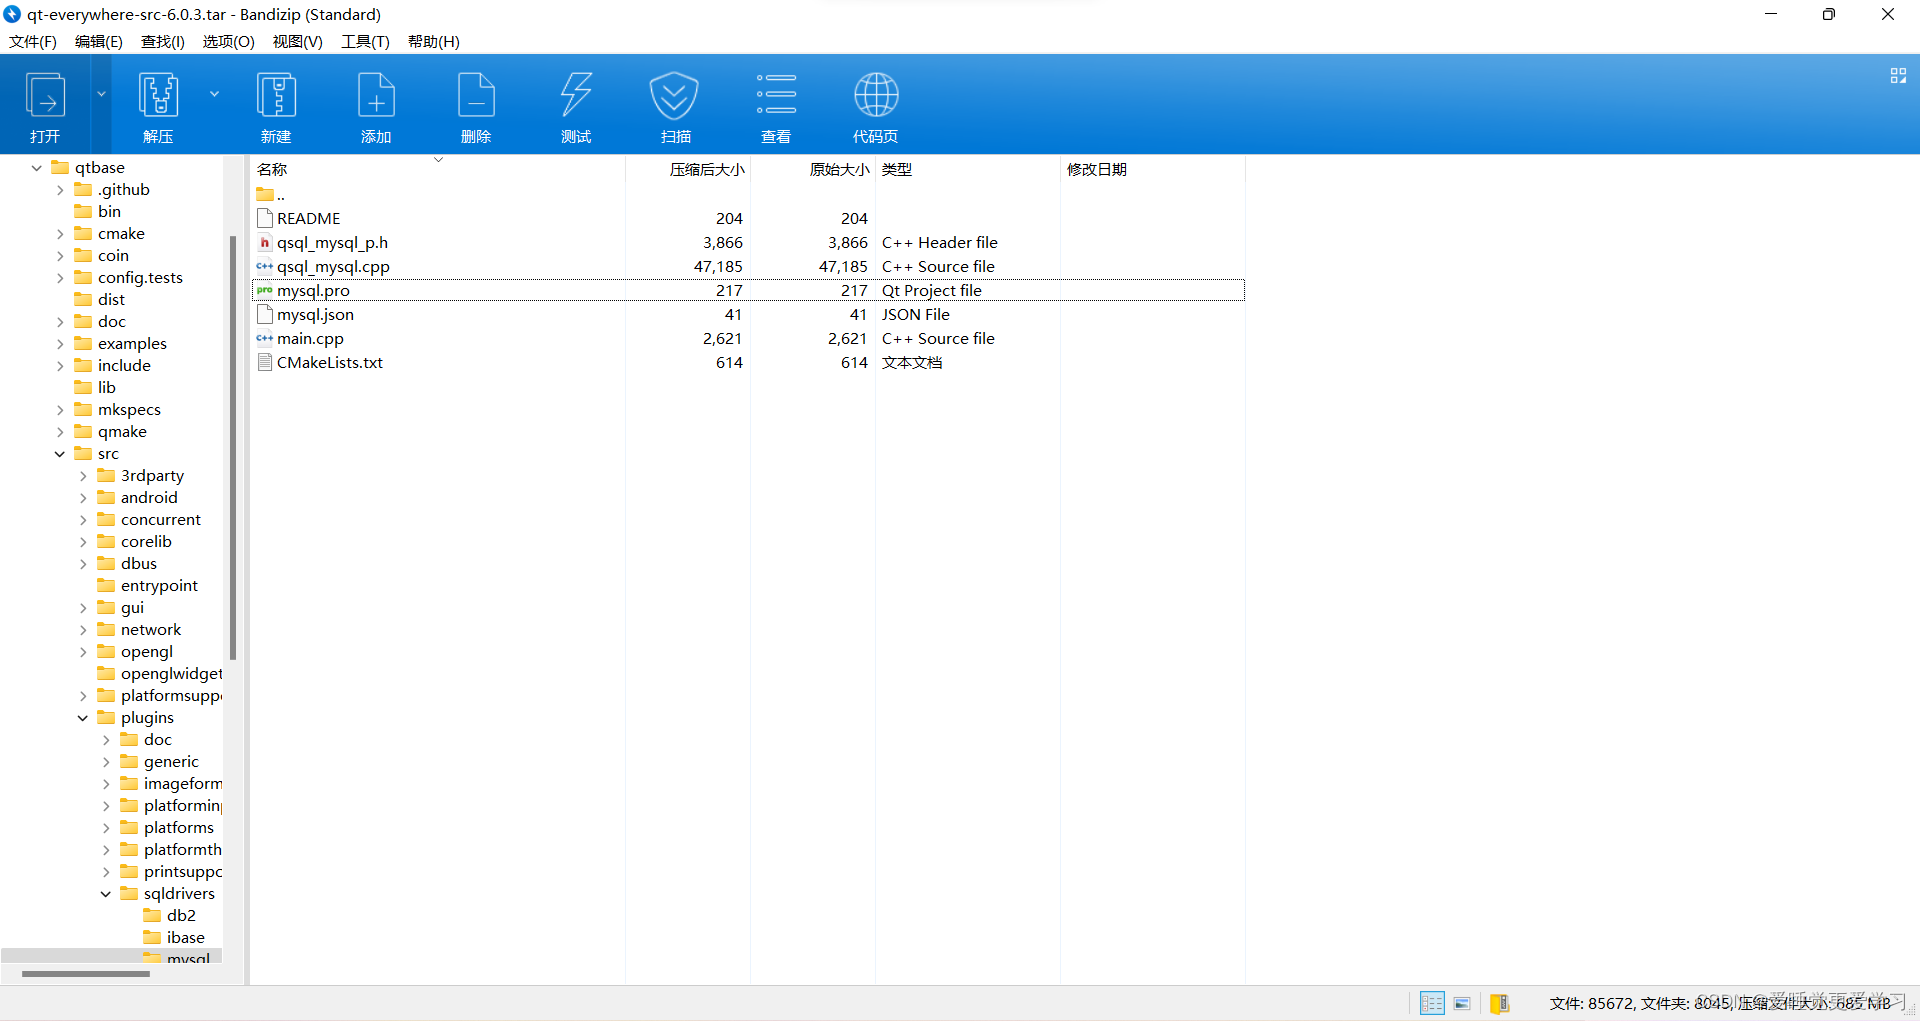Sort by 原始大小 column header

tap(813, 169)
